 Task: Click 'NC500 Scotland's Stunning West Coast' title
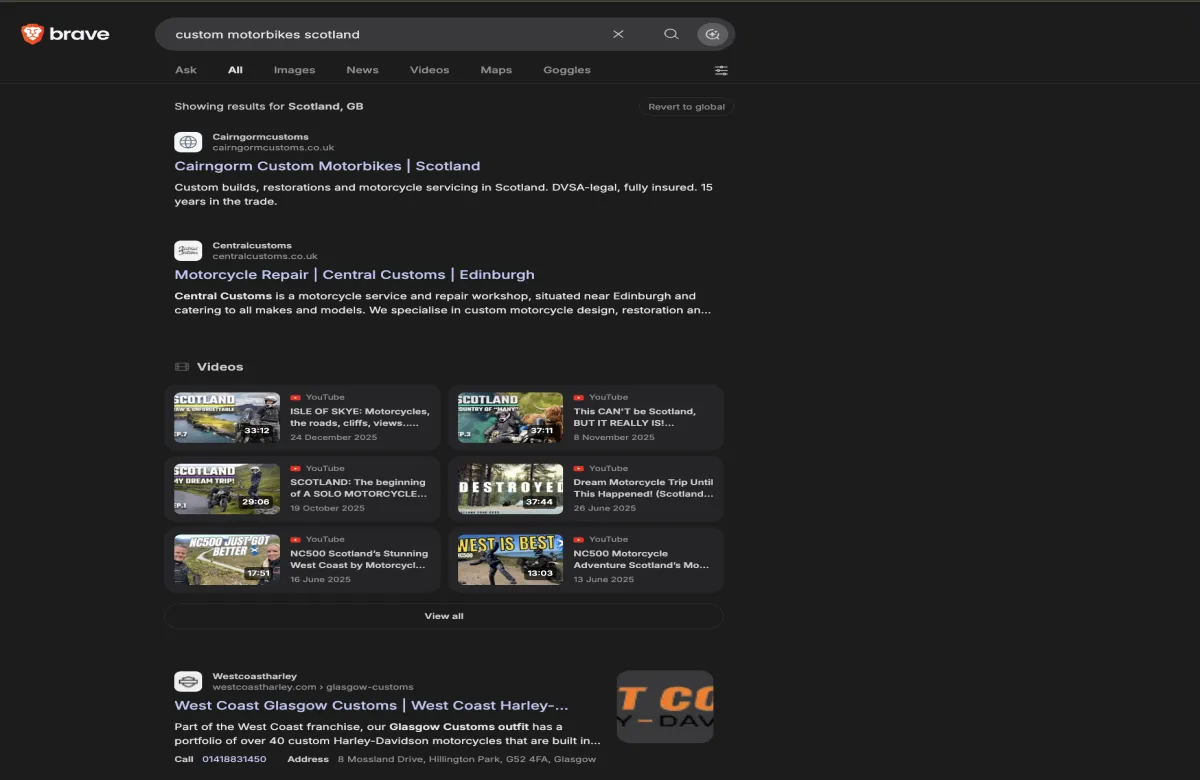(359, 559)
